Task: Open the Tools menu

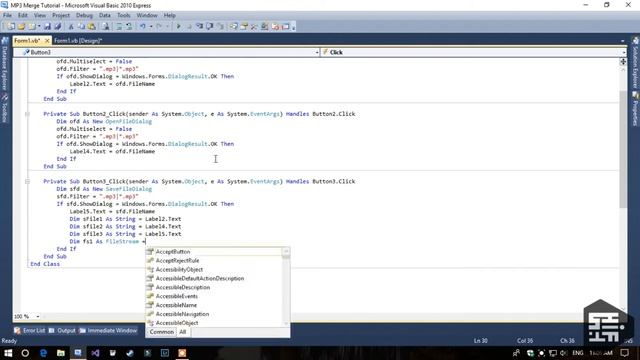Action: [x=124, y=15]
